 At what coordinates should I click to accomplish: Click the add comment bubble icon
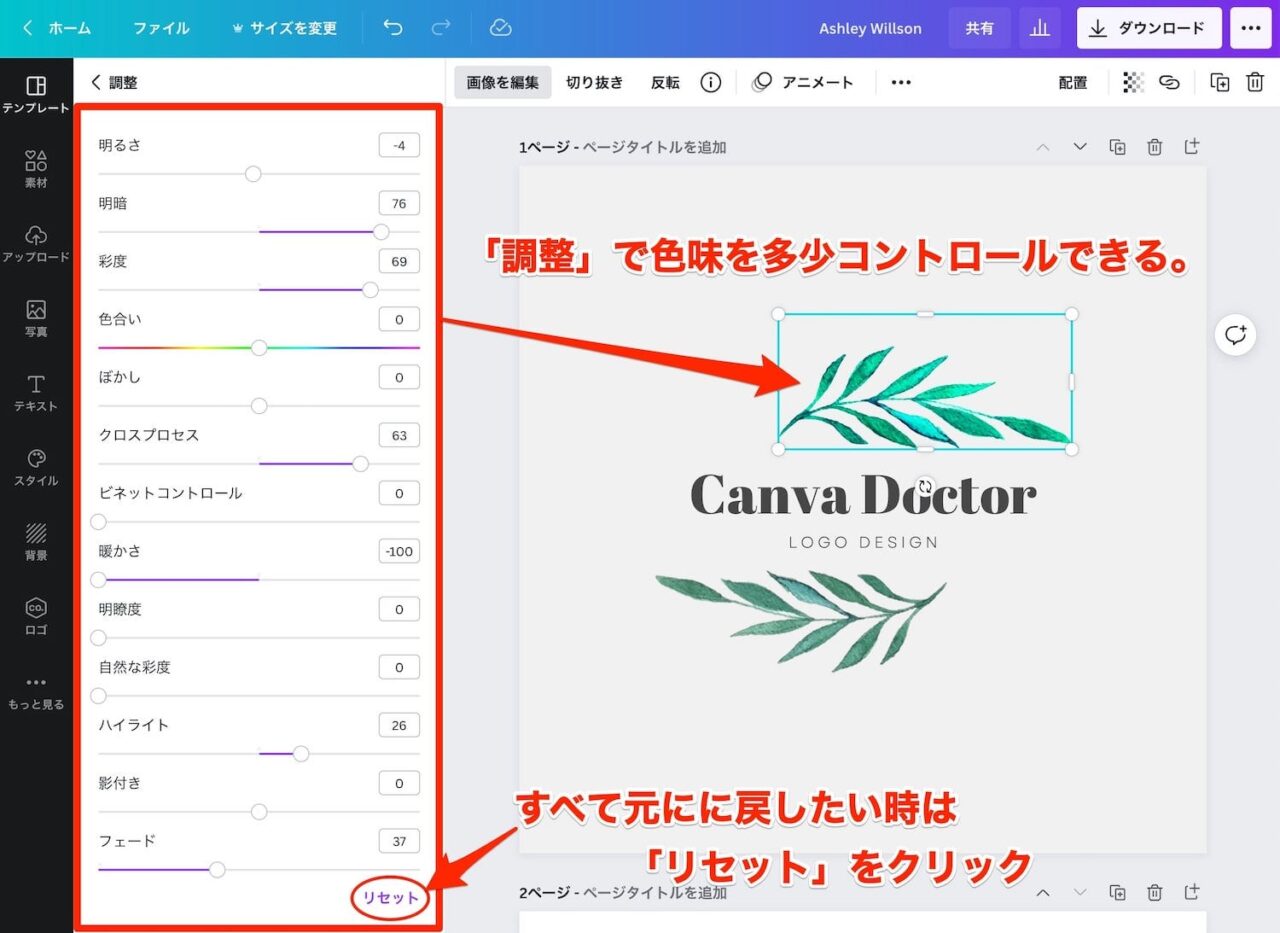pyautogui.click(x=1236, y=334)
